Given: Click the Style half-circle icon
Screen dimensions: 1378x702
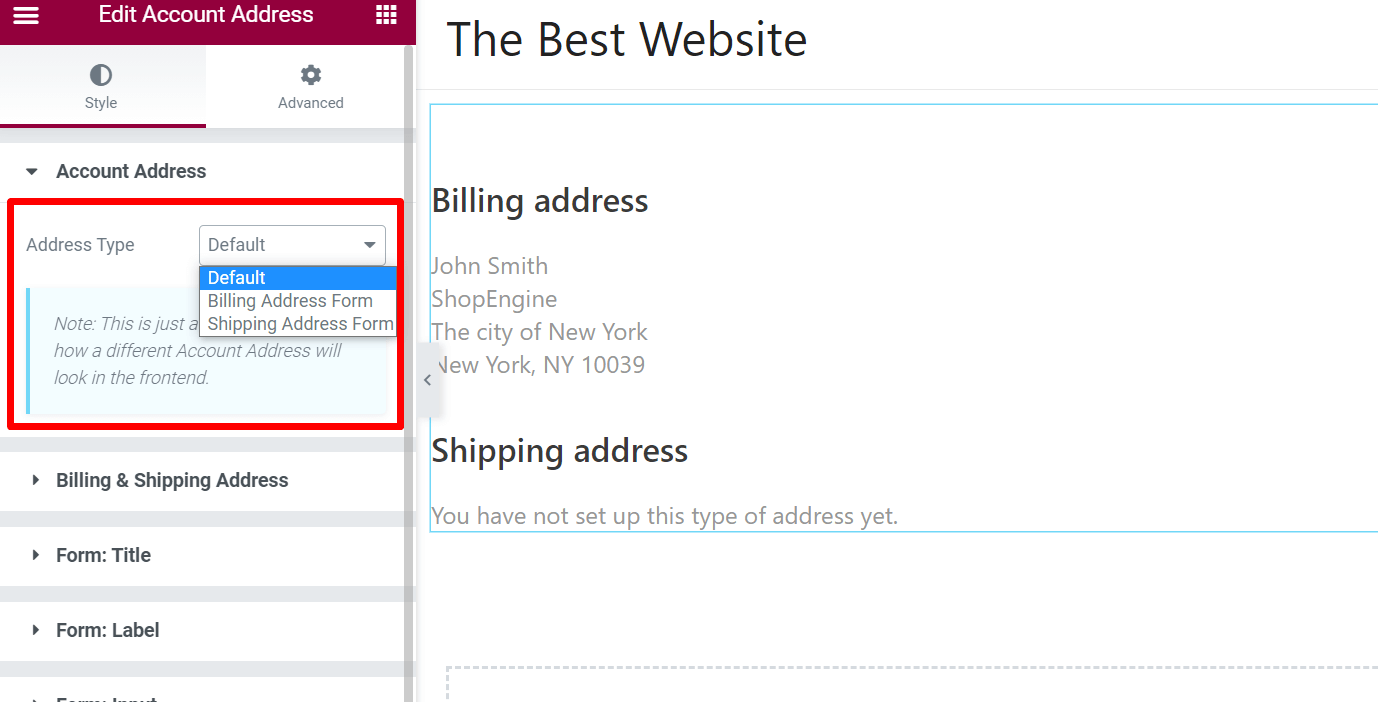Looking at the screenshot, I should 101,73.
